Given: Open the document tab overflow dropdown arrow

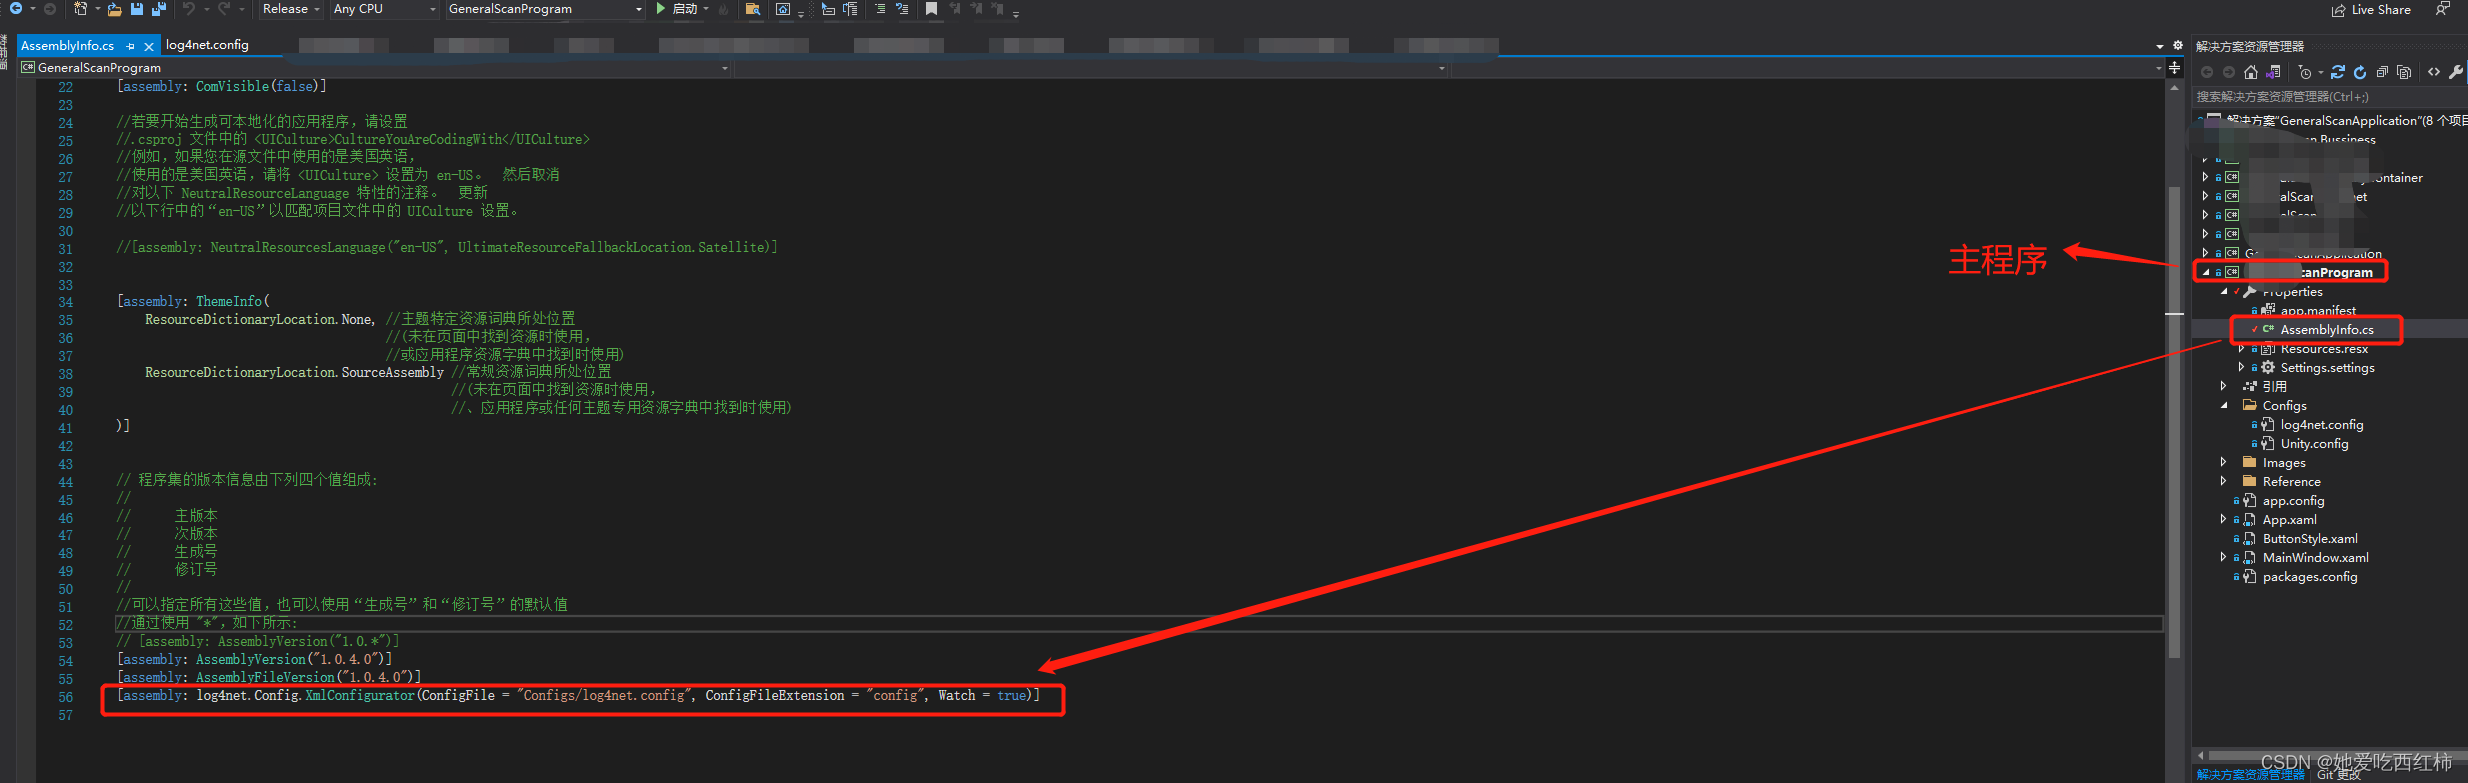Looking at the screenshot, I should click(2160, 46).
